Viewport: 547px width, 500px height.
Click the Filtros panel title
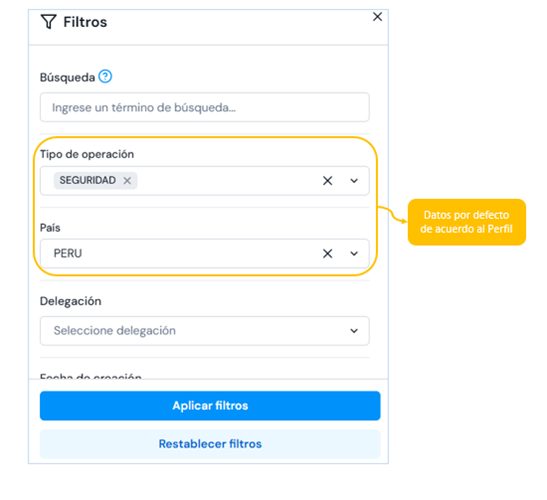[85, 22]
